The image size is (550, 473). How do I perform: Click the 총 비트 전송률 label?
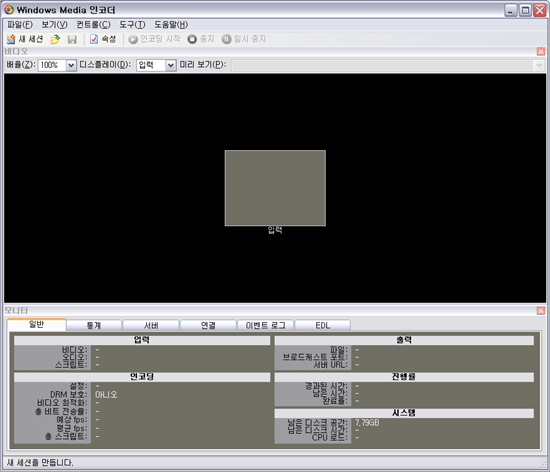pyautogui.click(x=61, y=411)
